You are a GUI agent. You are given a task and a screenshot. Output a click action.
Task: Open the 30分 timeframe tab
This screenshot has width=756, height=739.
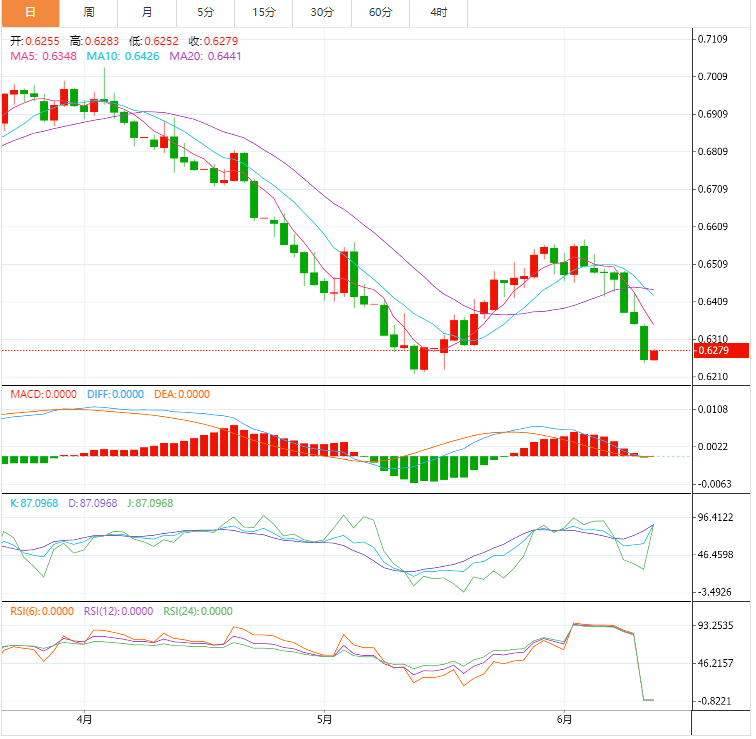(x=322, y=13)
